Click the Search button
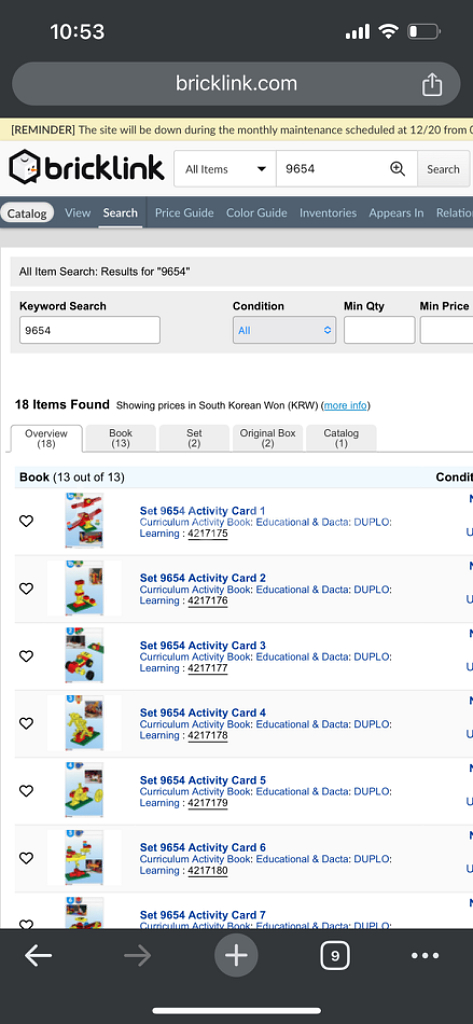The height and width of the screenshot is (1024, 473). click(x=443, y=168)
